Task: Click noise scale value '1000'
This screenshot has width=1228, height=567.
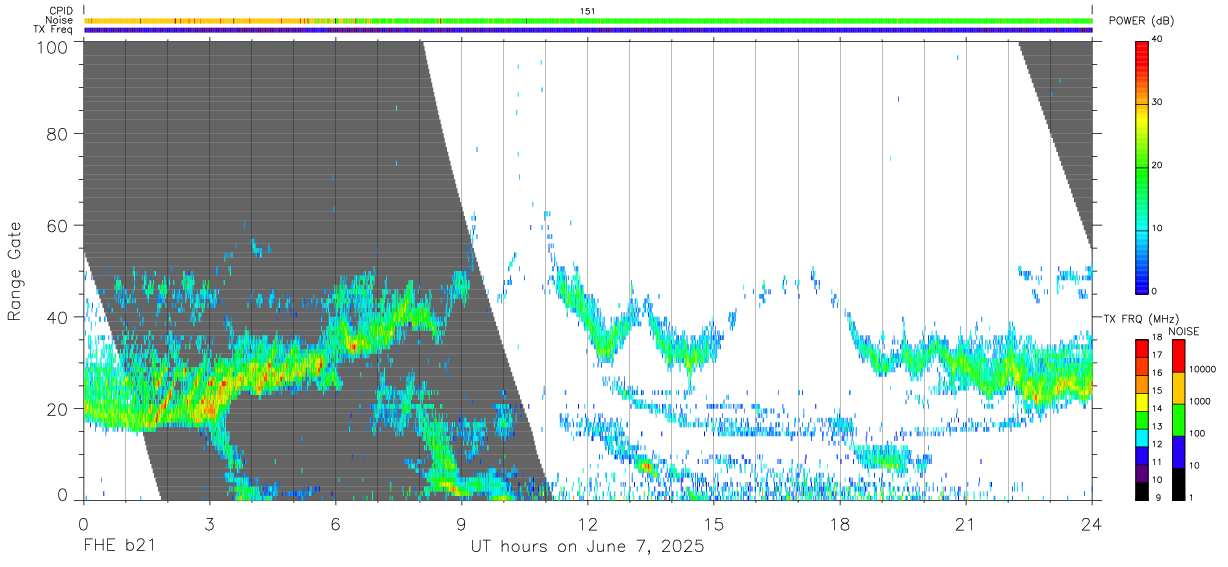Action: 1198,401
